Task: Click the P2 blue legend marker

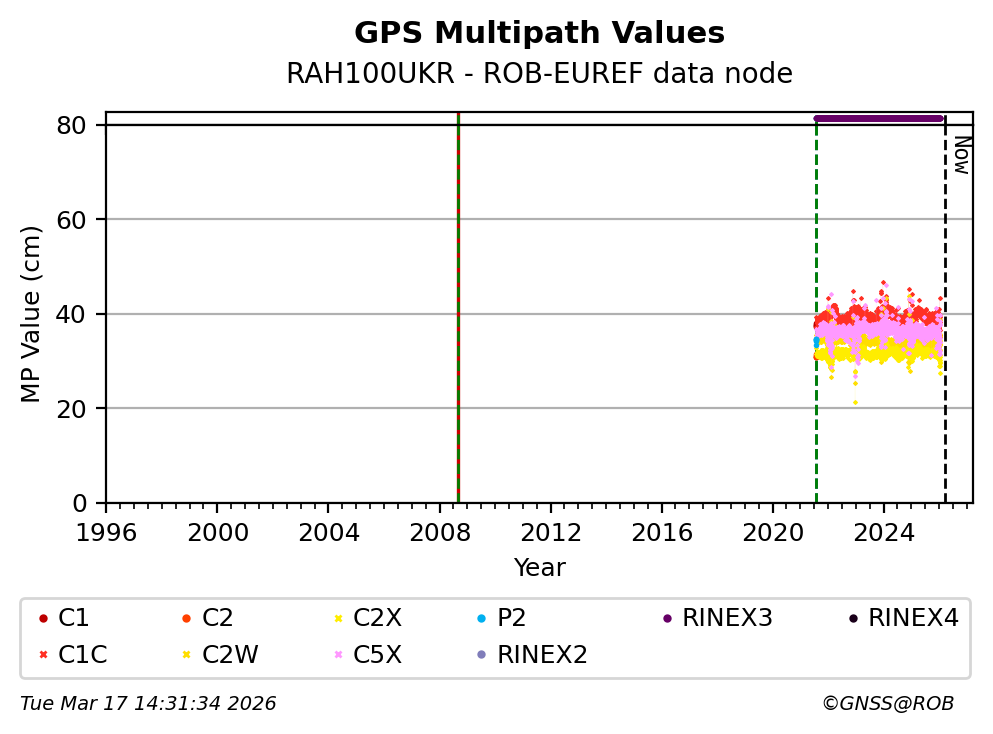Action: (x=481, y=619)
